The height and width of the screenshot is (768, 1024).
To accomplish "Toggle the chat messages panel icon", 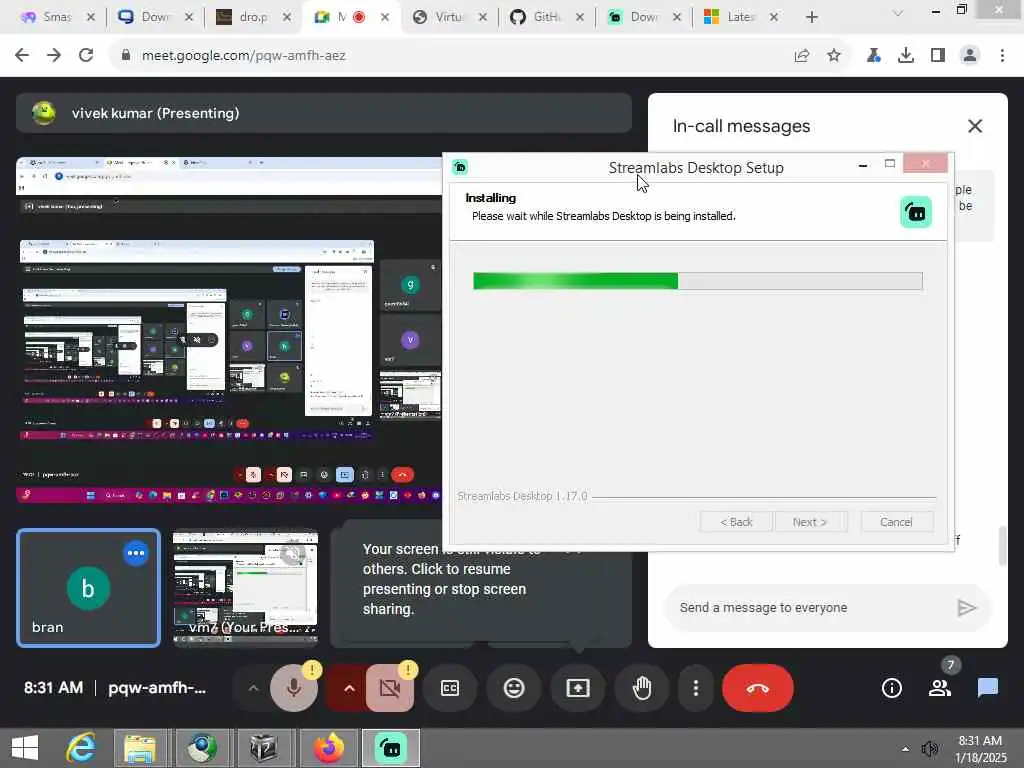I will pyautogui.click(x=987, y=688).
